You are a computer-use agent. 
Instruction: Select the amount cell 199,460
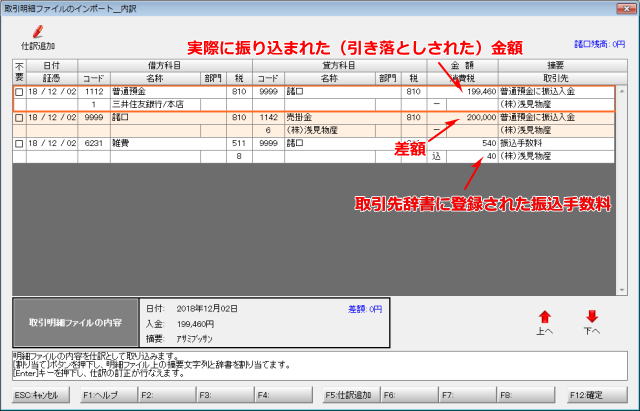coord(462,92)
